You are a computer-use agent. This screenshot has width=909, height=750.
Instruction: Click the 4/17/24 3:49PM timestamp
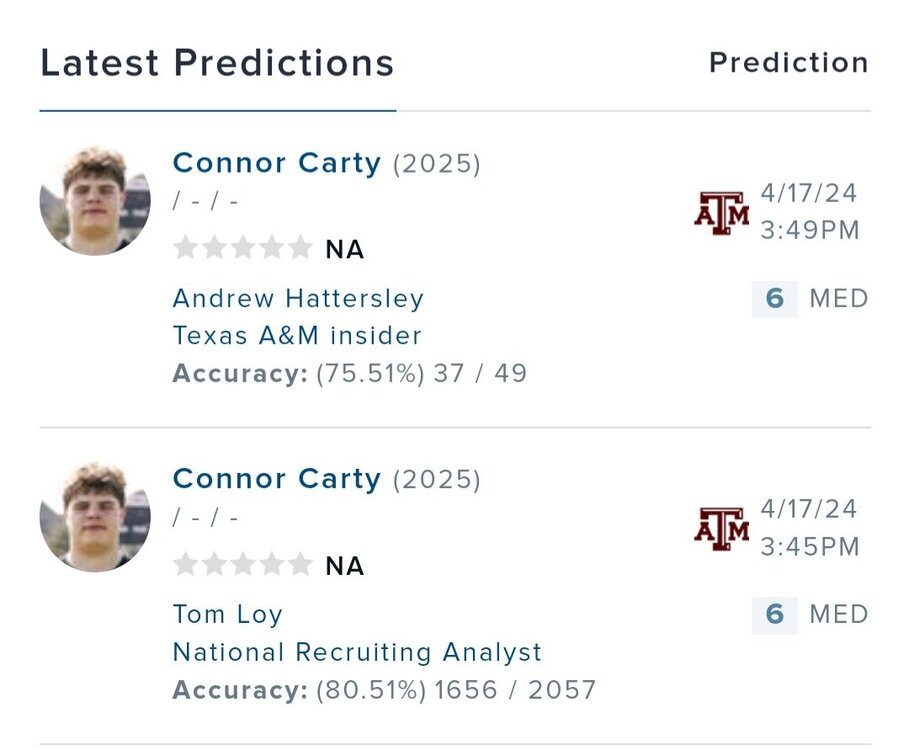point(809,211)
